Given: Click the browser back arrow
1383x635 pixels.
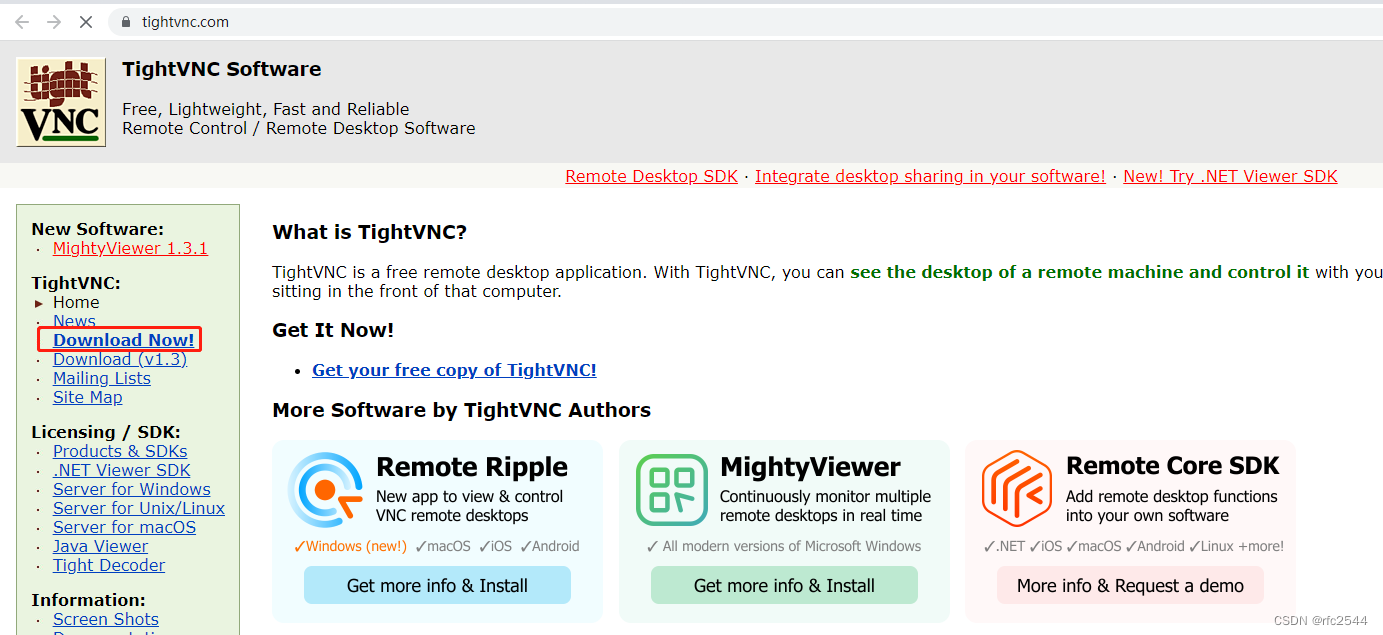Looking at the screenshot, I should tap(22, 21).
